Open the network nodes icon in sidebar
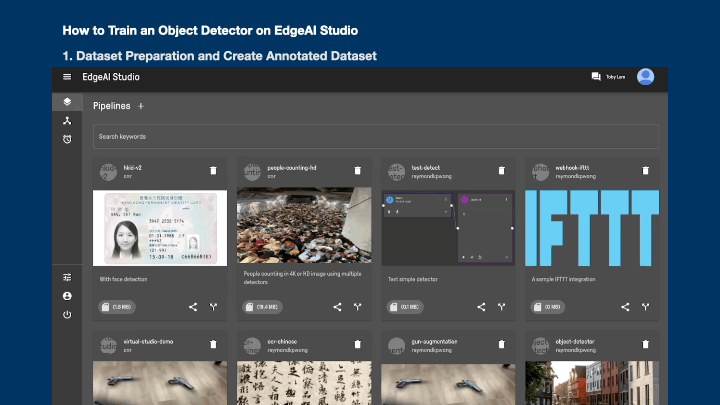 [67, 120]
